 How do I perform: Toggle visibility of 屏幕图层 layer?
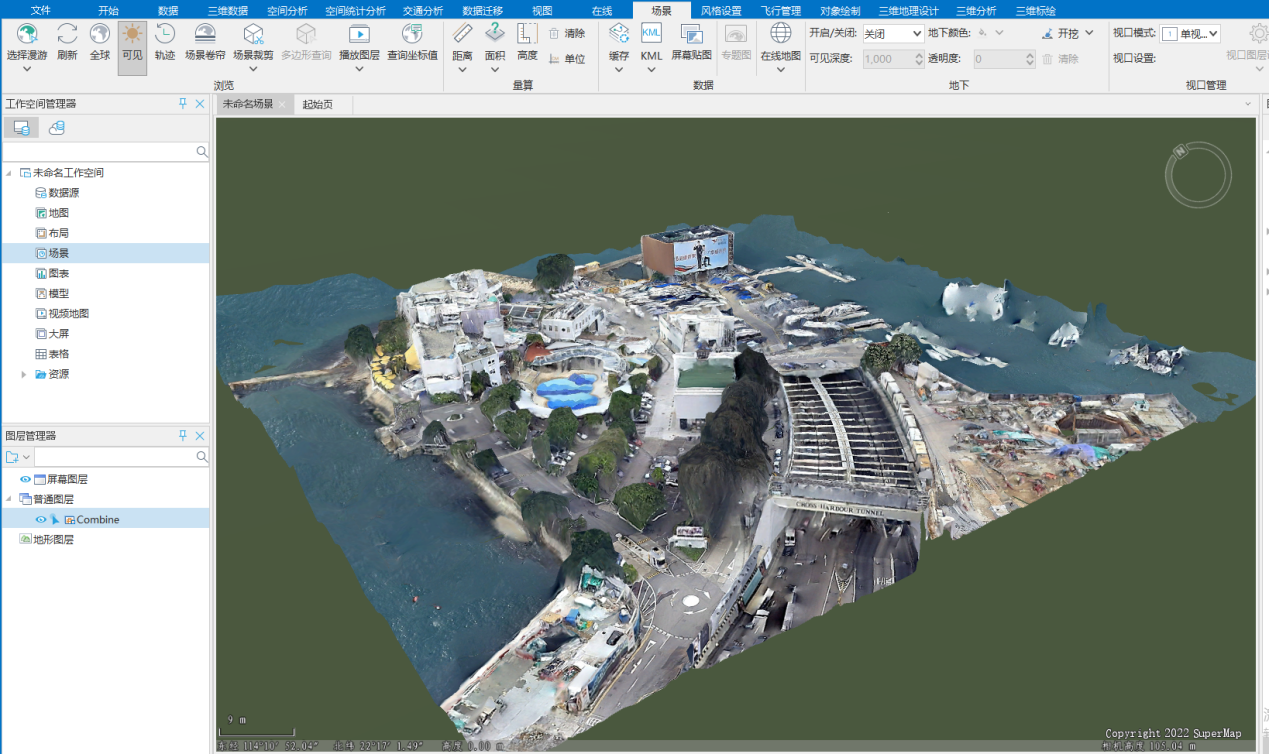25,480
